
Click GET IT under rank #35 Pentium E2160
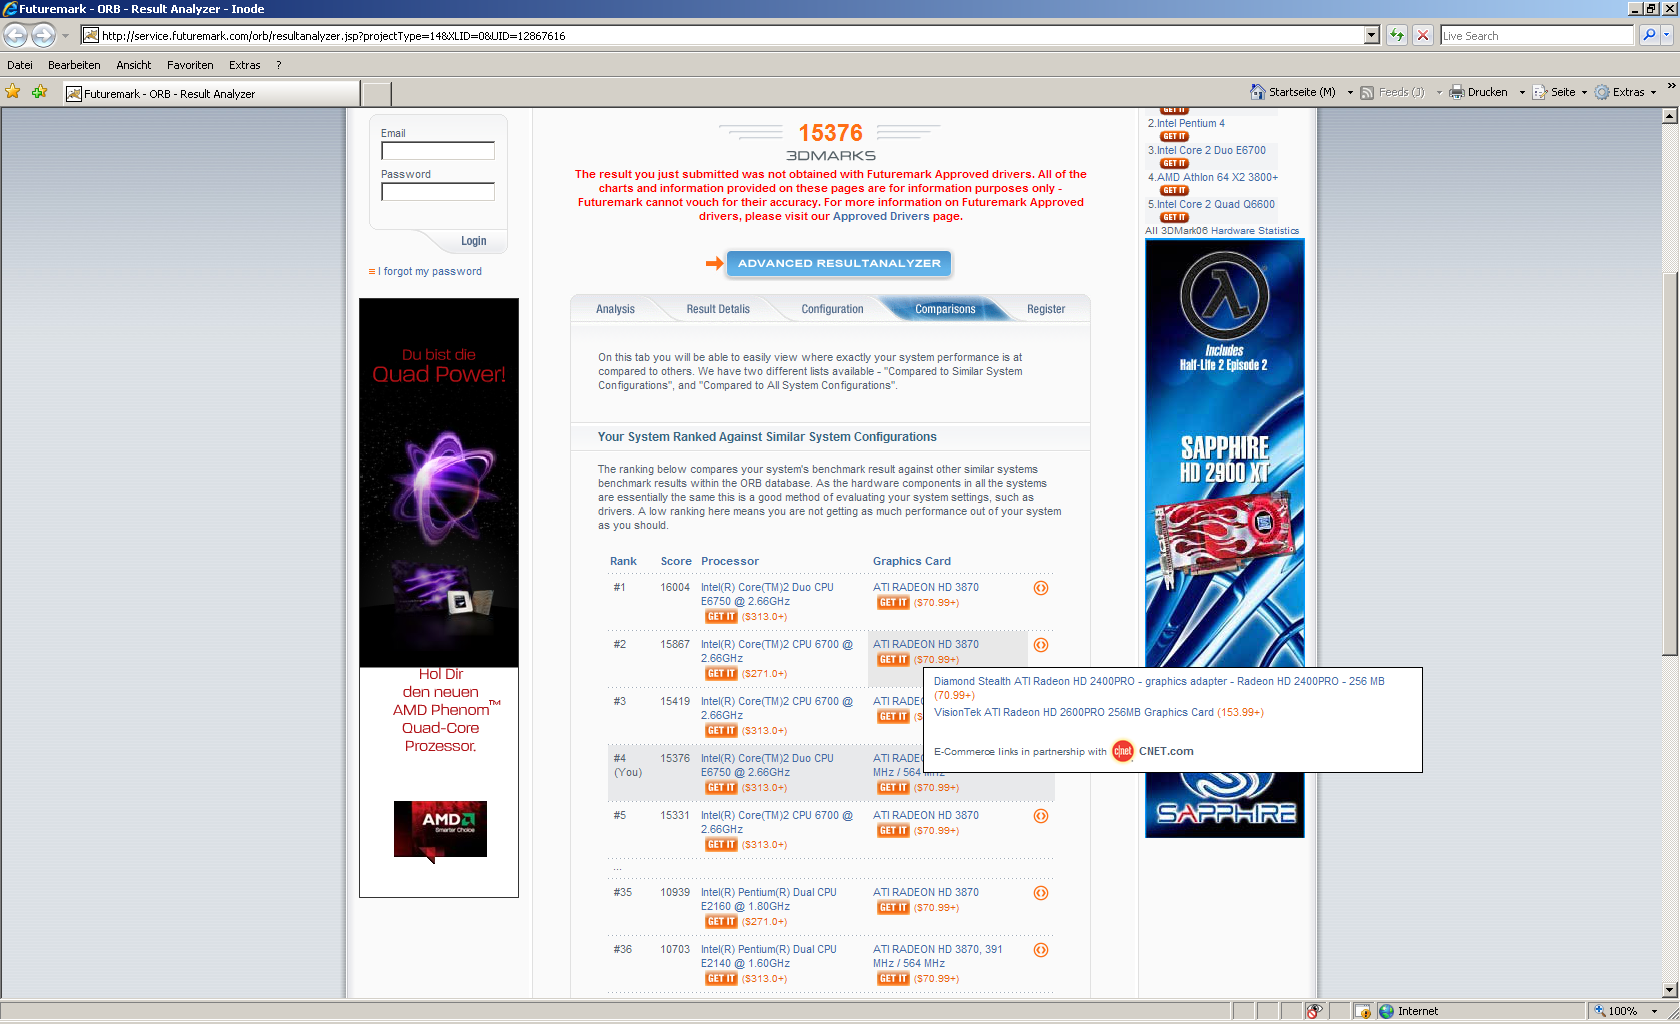click(x=720, y=922)
